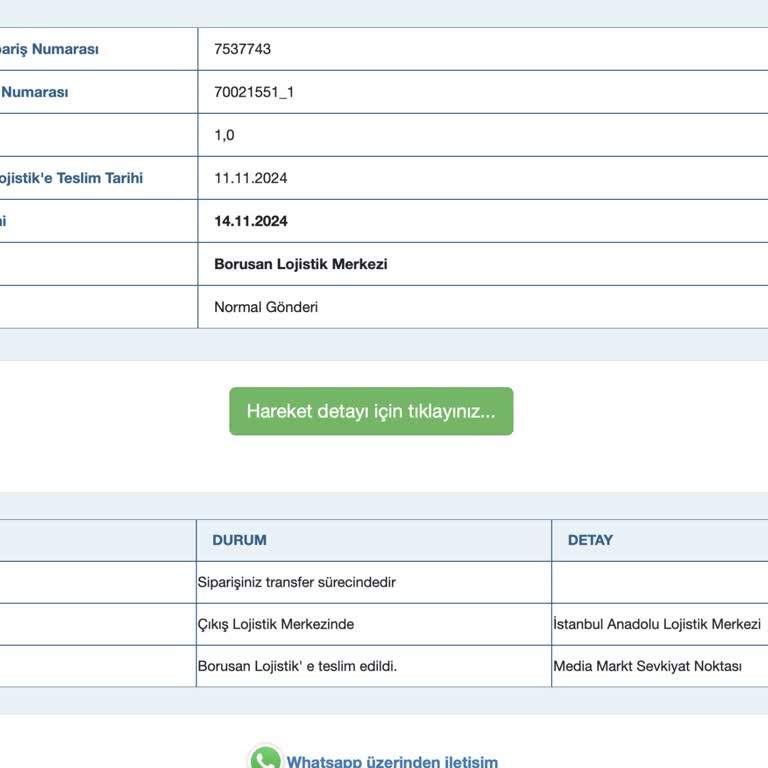The width and height of the screenshot is (768, 768).
Task: Click the green WhatsApp logo icon
Action: coord(265,759)
